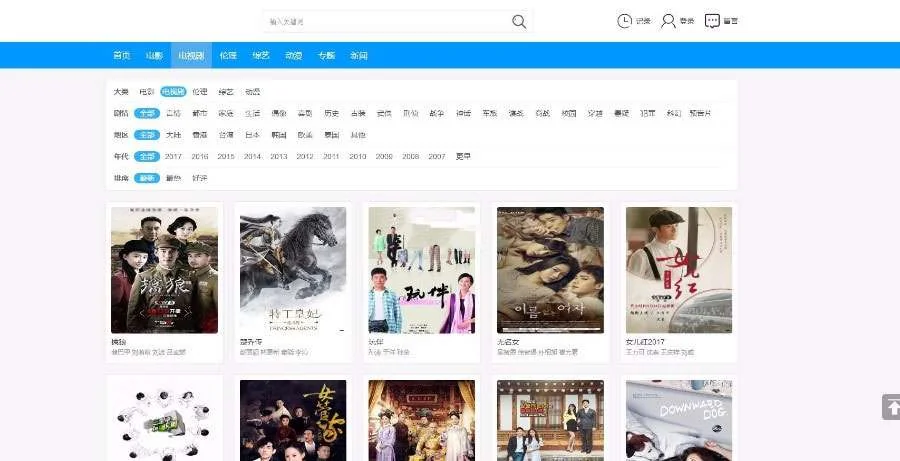Open the black horse drama poster
The image size is (900, 461).
coord(293,270)
